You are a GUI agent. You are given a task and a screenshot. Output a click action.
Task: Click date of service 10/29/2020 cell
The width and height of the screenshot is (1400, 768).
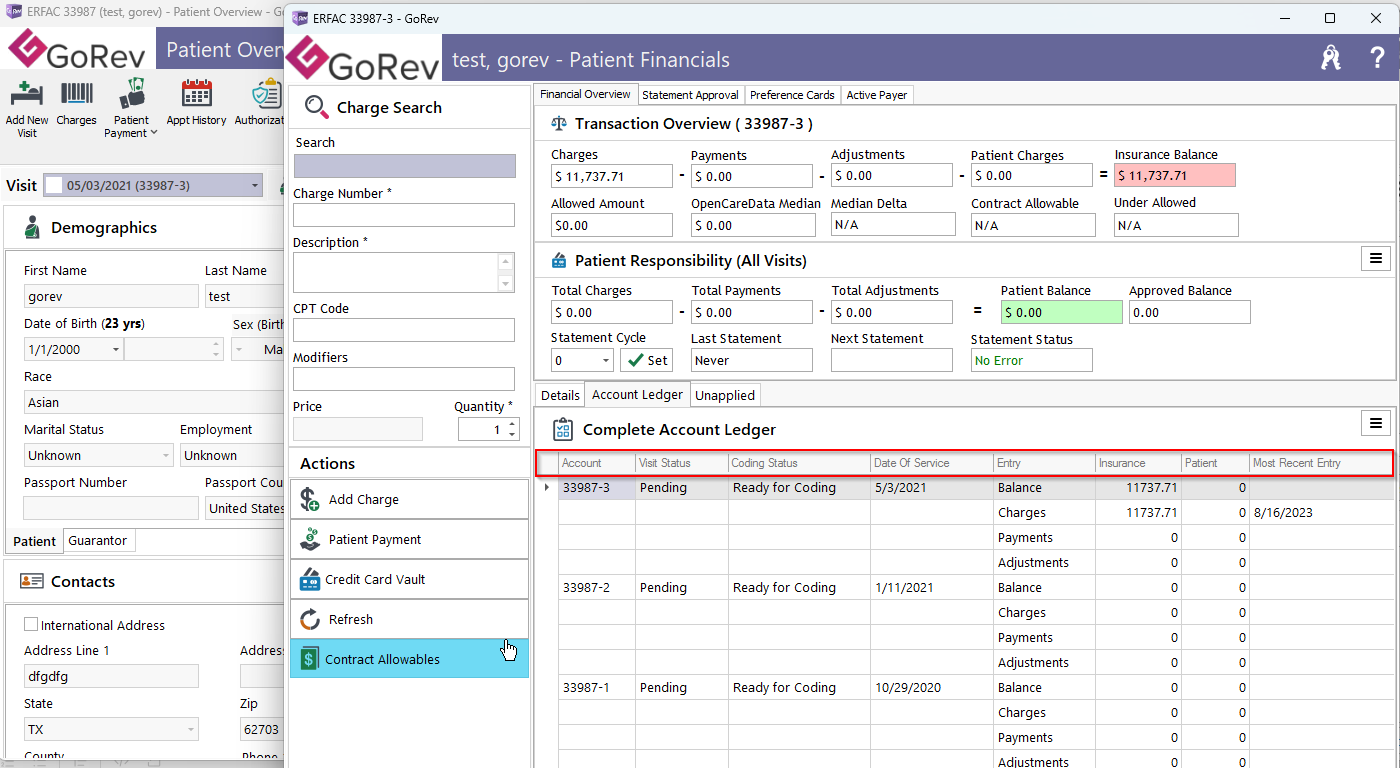932,687
